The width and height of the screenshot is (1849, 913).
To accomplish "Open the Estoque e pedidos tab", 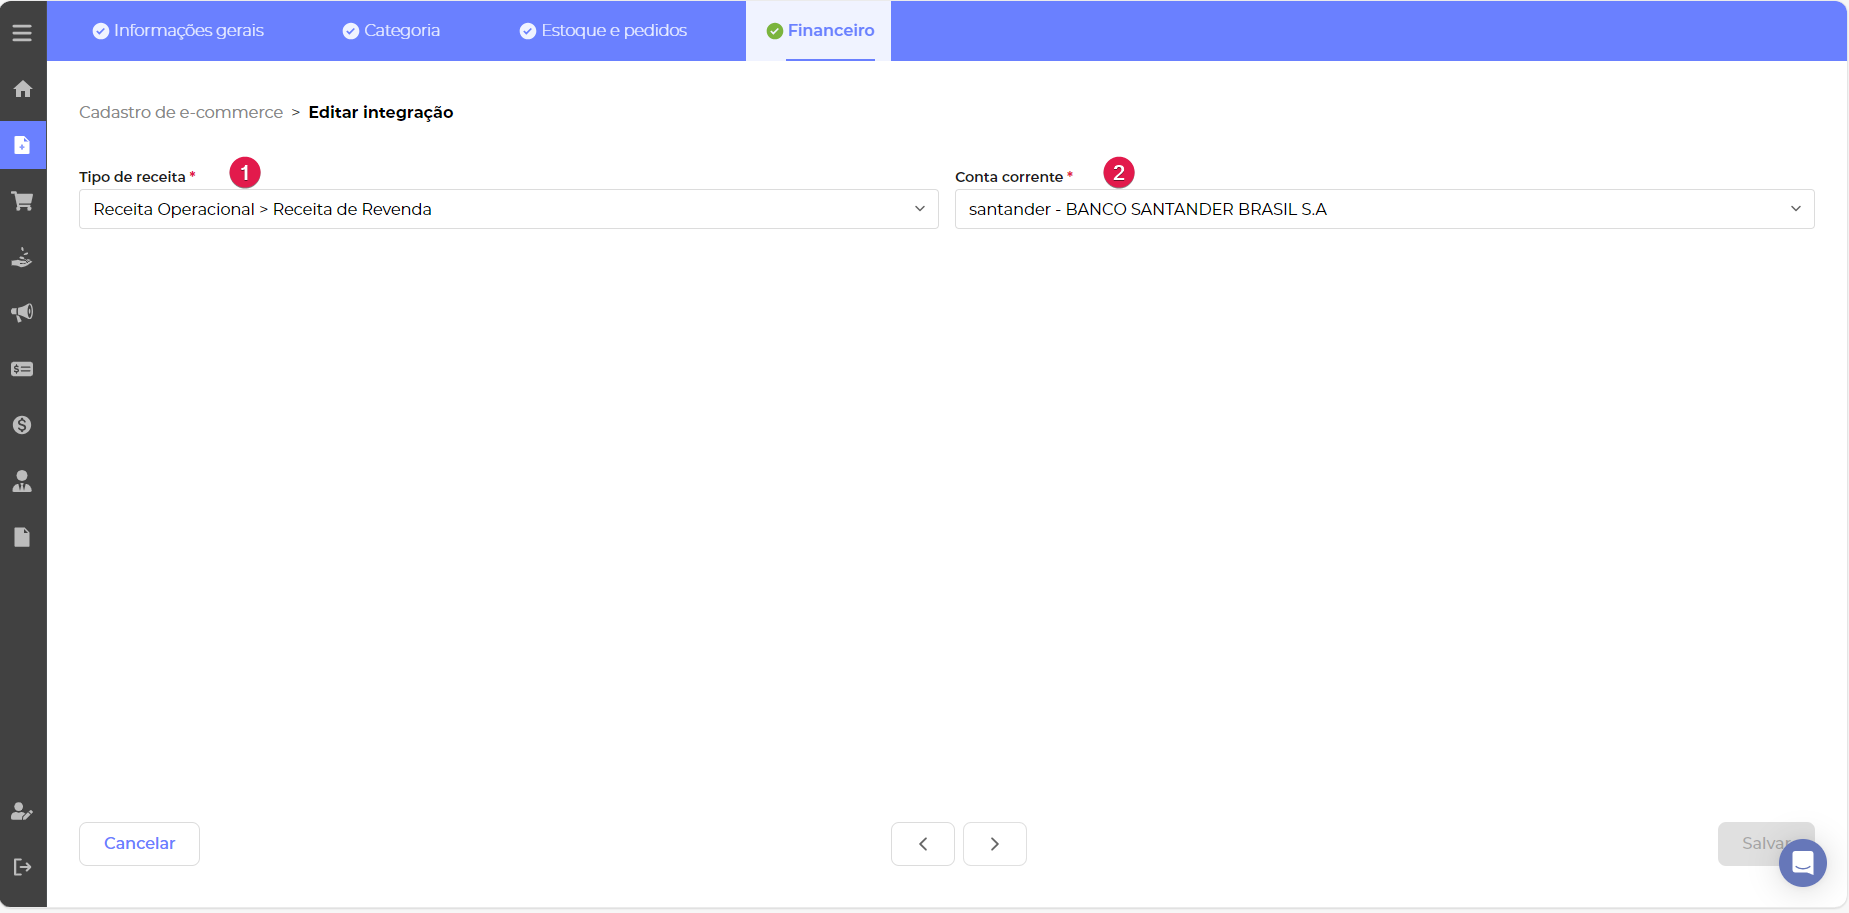I will 603,31.
